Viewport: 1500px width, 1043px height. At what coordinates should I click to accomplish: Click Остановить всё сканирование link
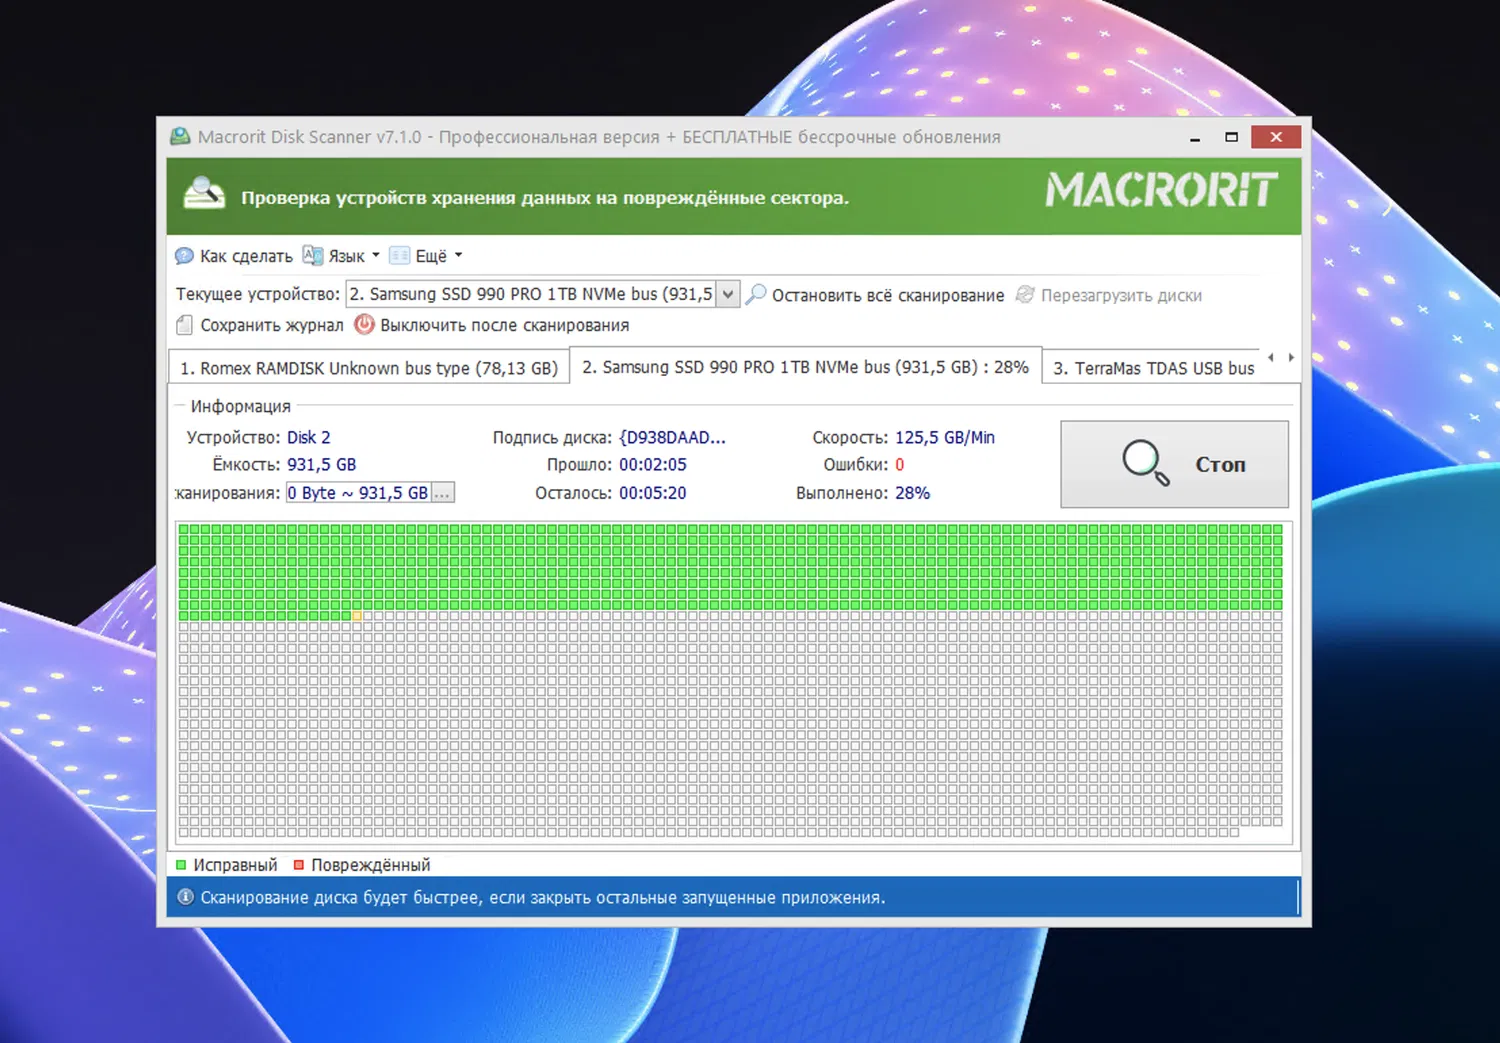(x=886, y=295)
